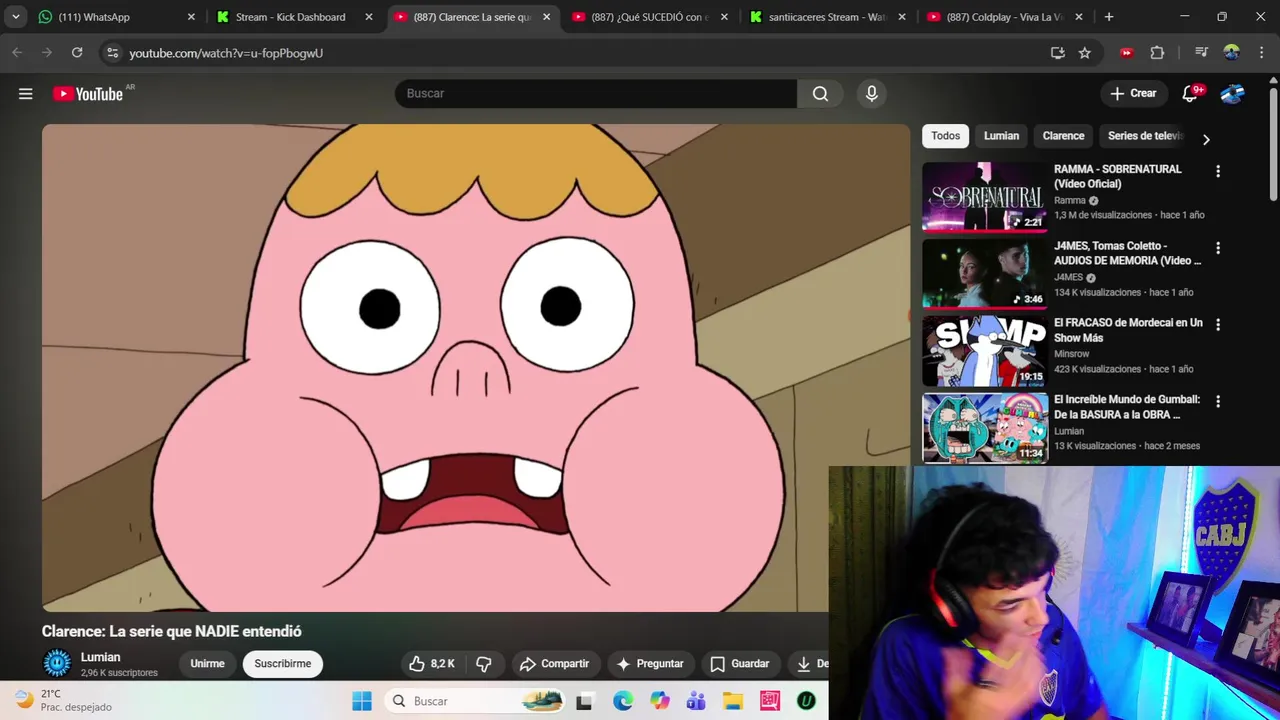Select the Todos filter chip
The image size is (1280, 720).
[x=945, y=136]
